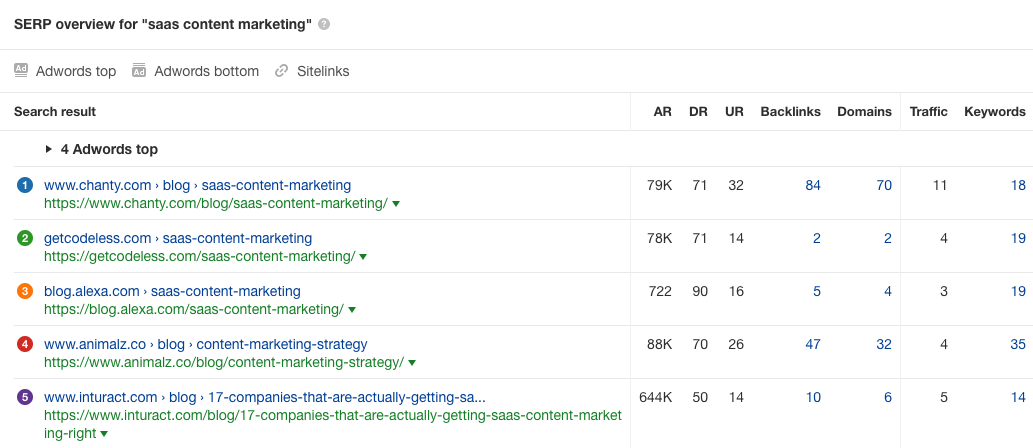This screenshot has width=1033, height=448.
Task: Open the 6 domains for inturact.com
Action: click(888, 397)
